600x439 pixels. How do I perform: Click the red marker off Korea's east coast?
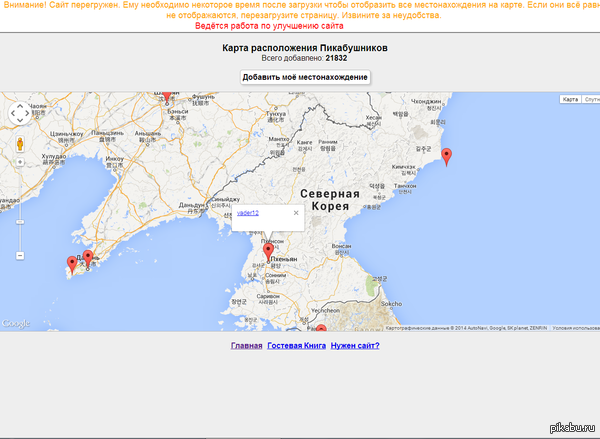tap(446, 157)
